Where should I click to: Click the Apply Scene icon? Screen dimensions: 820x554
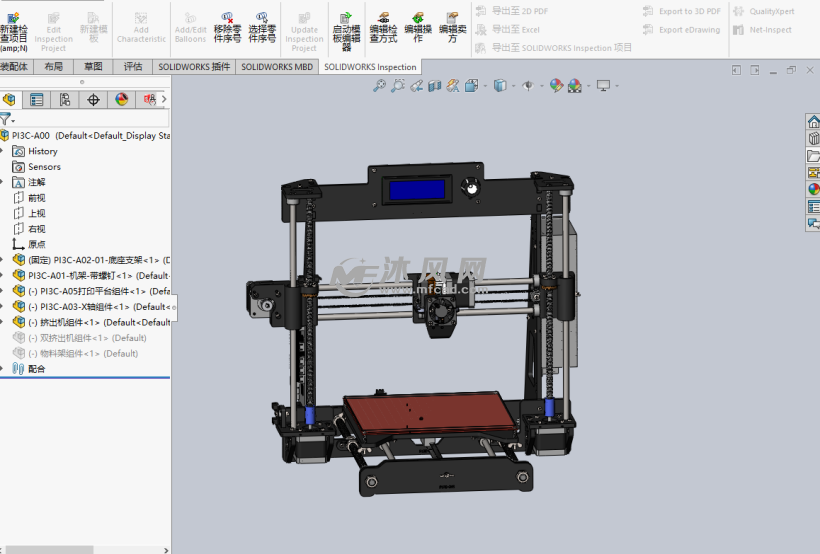[x=575, y=85]
